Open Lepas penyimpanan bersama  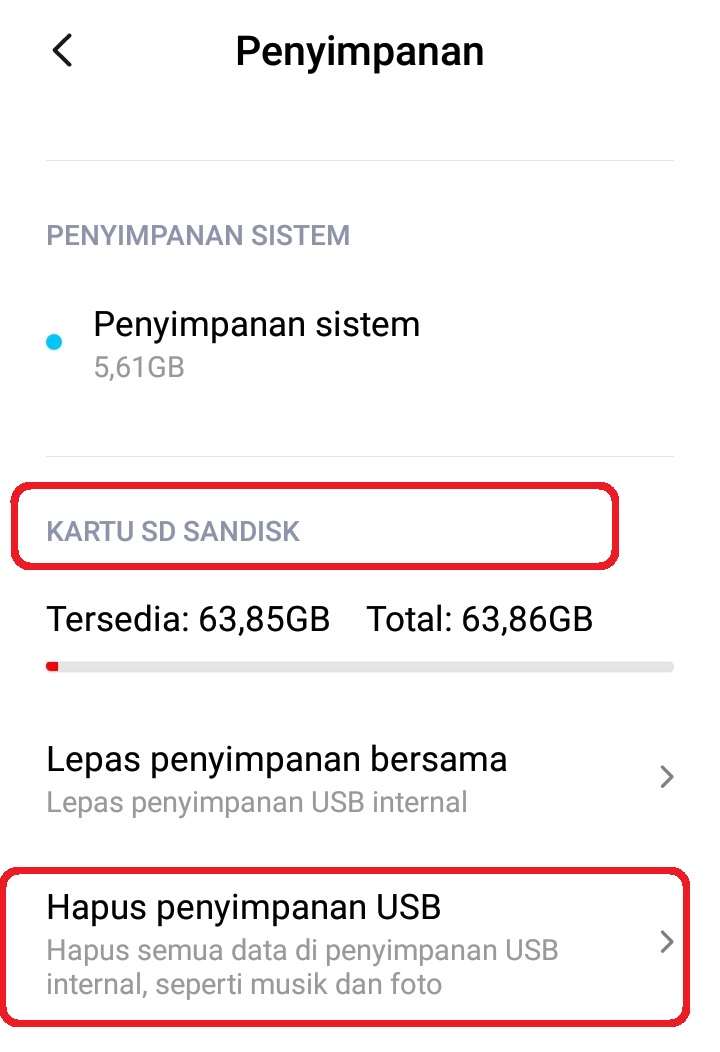point(360,778)
